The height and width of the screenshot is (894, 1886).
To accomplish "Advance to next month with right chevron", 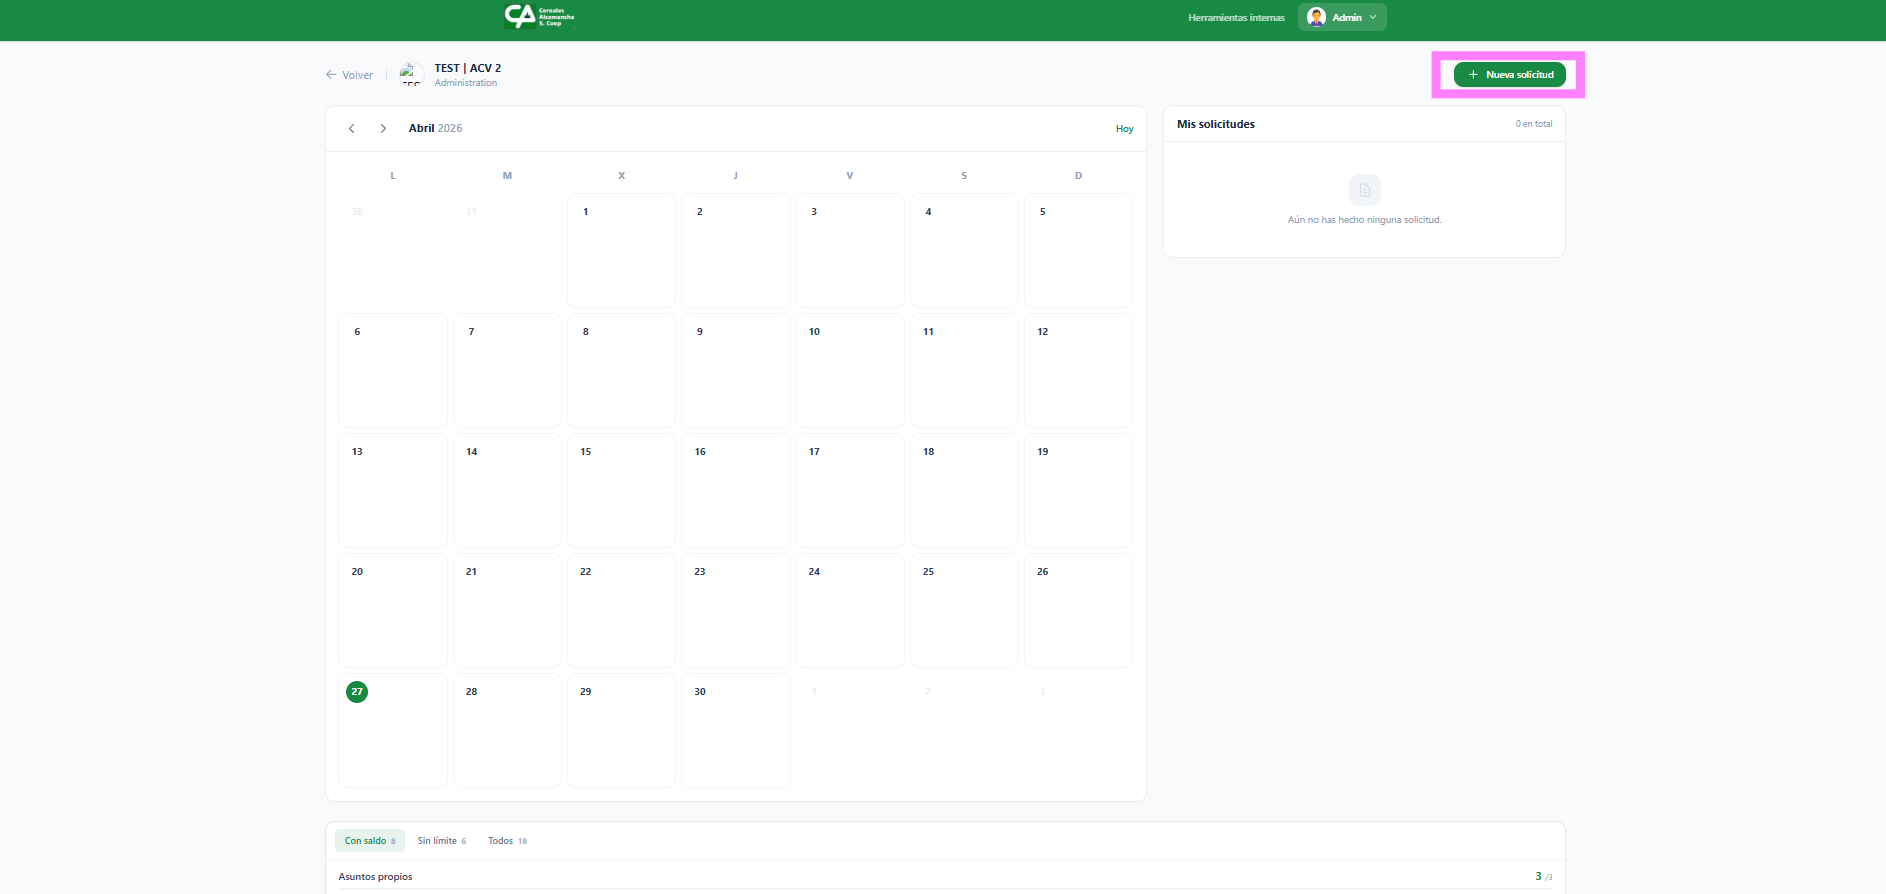I will coord(383,129).
